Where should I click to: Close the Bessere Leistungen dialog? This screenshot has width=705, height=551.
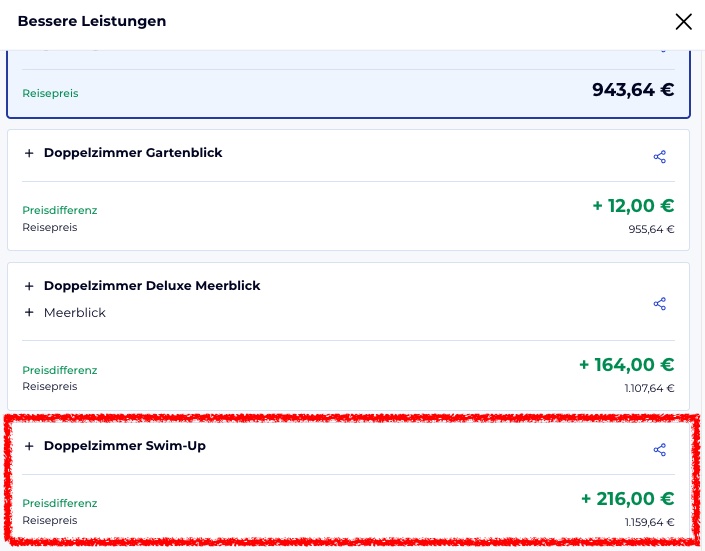coord(683,22)
